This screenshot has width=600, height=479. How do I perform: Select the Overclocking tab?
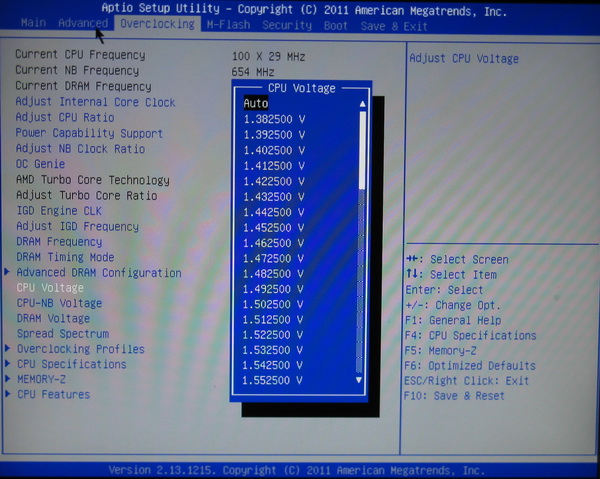coord(157,24)
